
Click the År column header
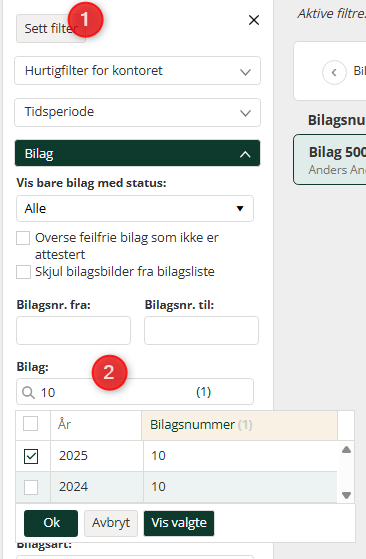pos(96,425)
